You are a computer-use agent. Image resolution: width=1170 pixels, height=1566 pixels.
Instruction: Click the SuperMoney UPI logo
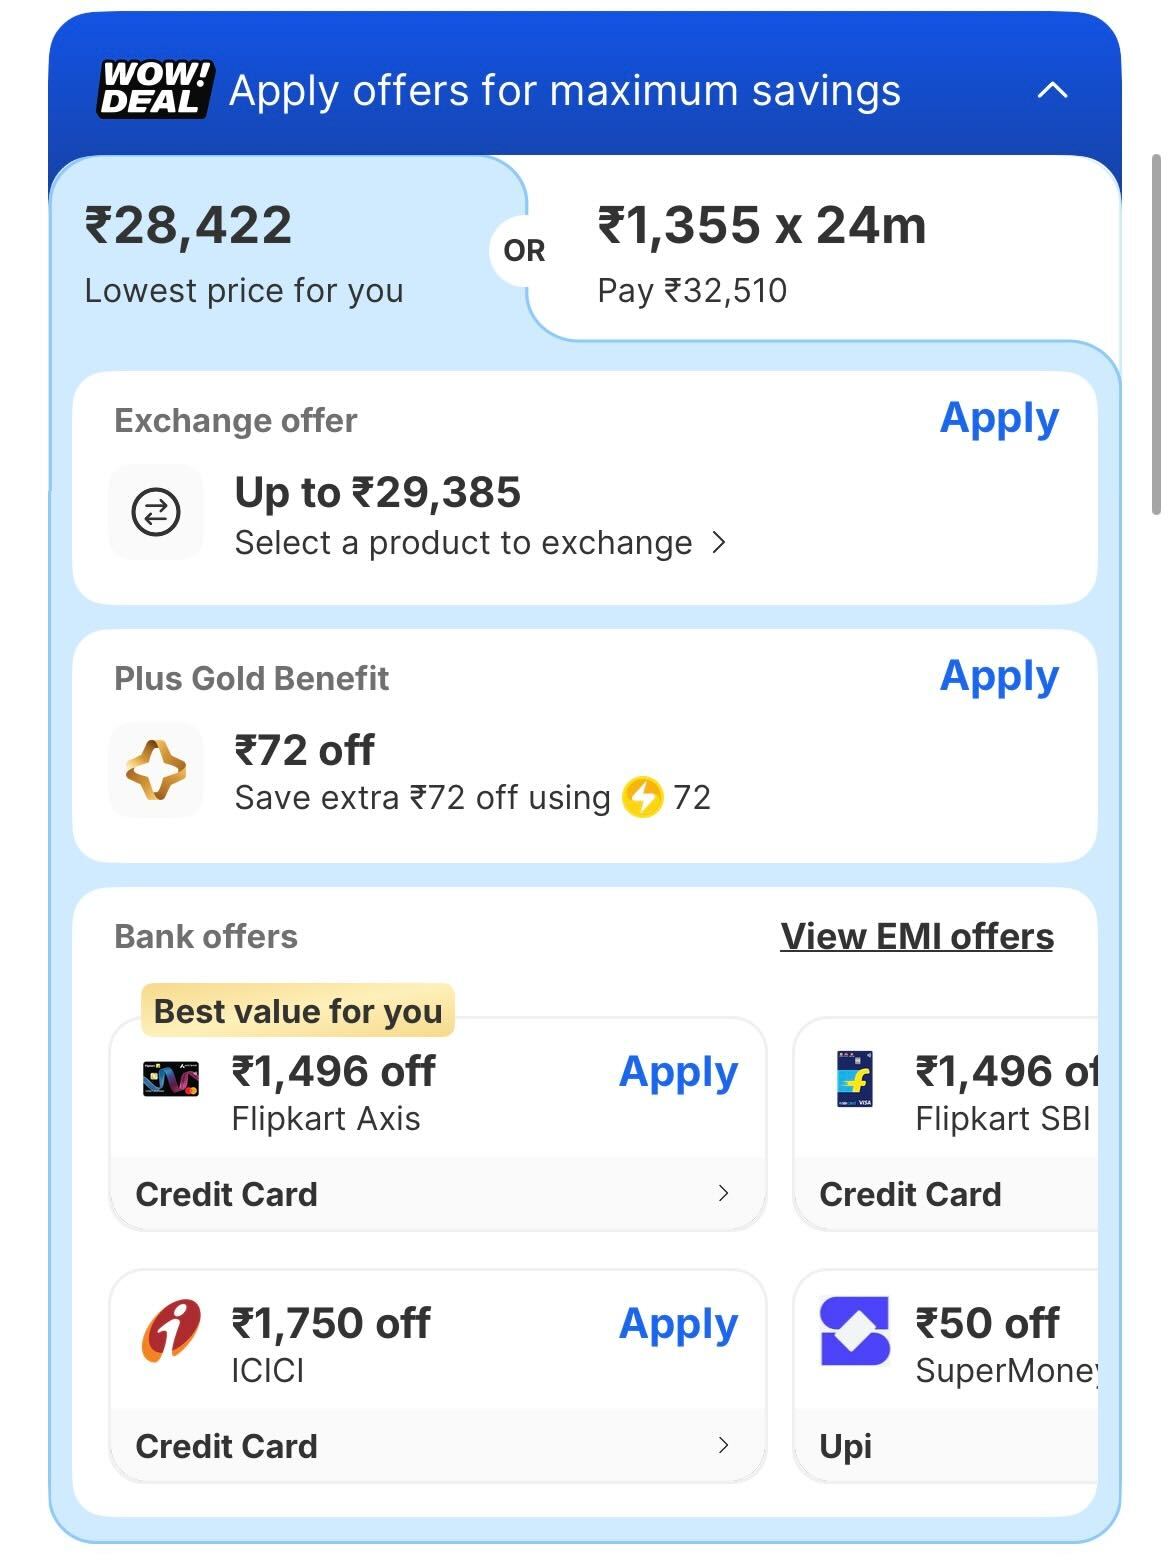click(854, 1331)
